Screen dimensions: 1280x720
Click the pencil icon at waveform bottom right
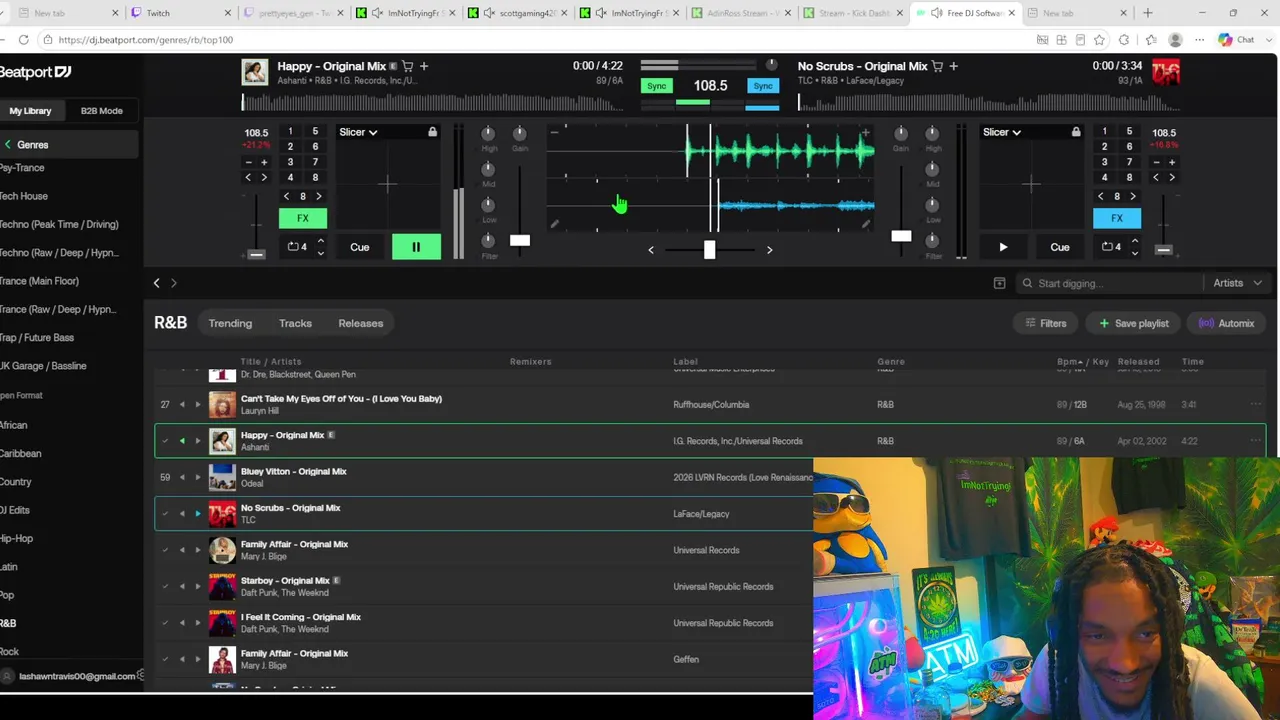coord(865,225)
